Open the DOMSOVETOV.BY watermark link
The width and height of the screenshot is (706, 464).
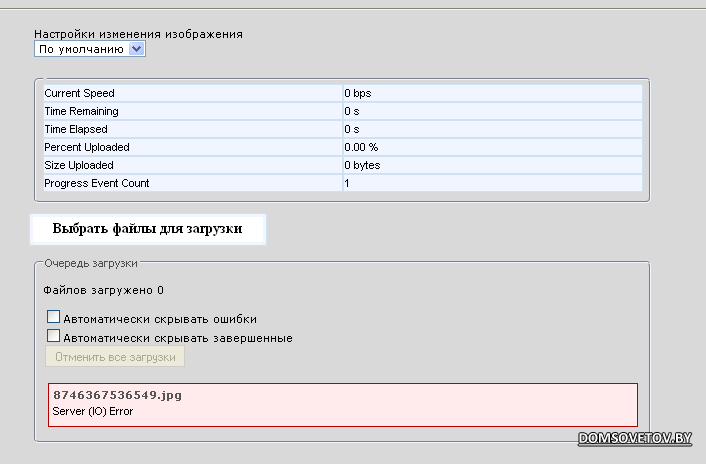[634, 438]
